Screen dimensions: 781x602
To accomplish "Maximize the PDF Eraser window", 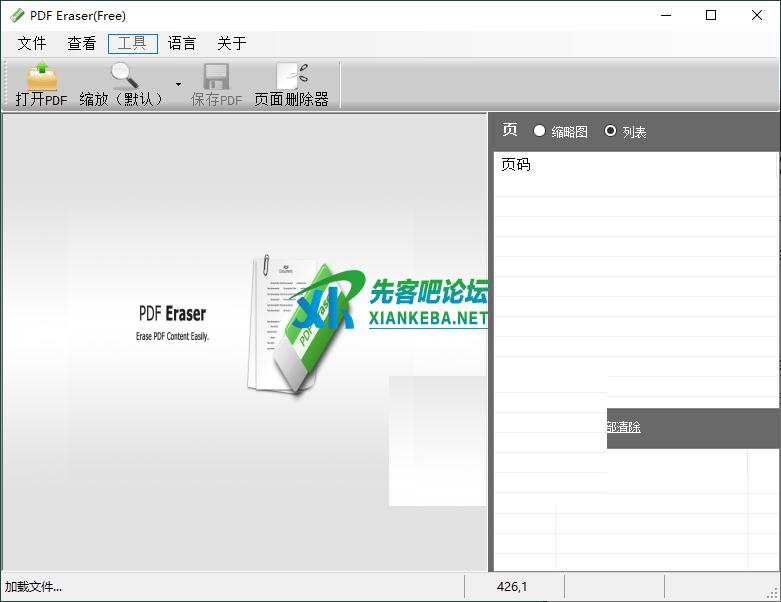I will tap(711, 15).
